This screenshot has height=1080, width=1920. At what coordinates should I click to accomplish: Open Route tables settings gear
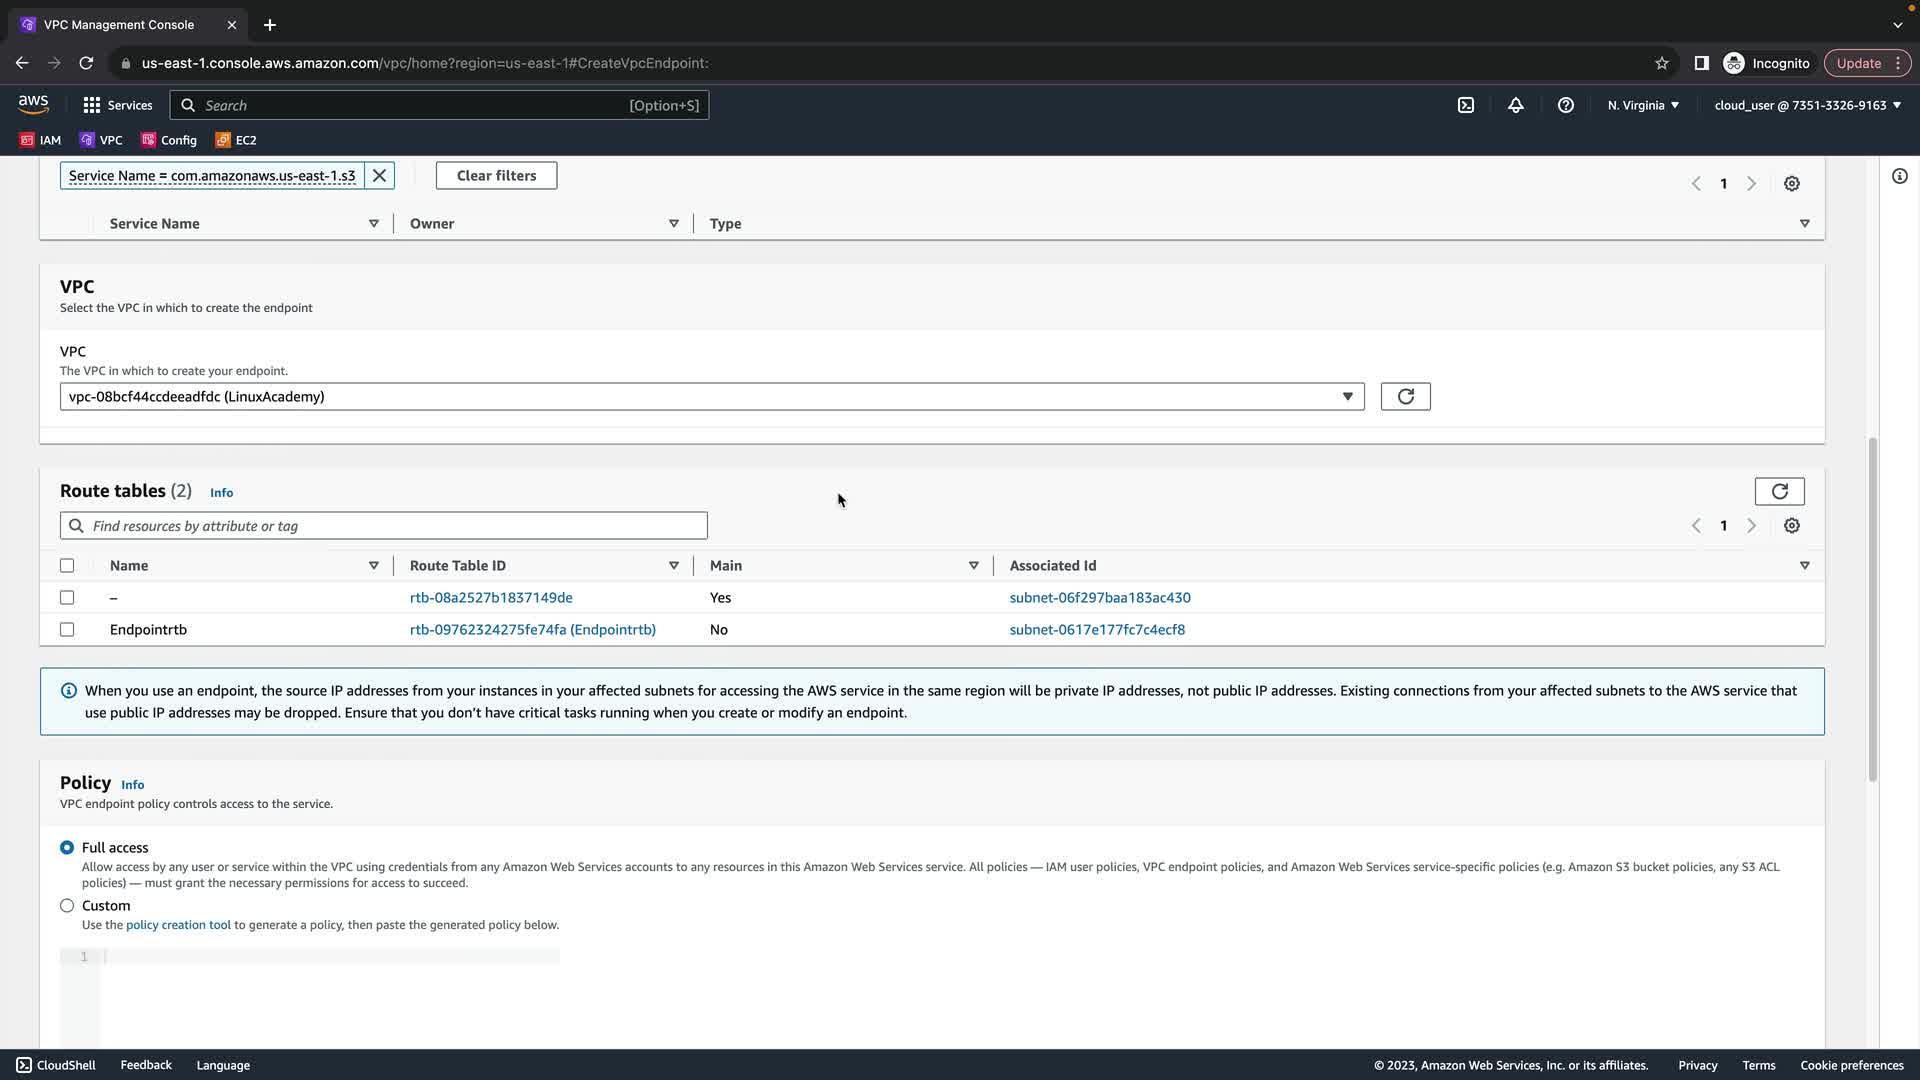[1792, 526]
